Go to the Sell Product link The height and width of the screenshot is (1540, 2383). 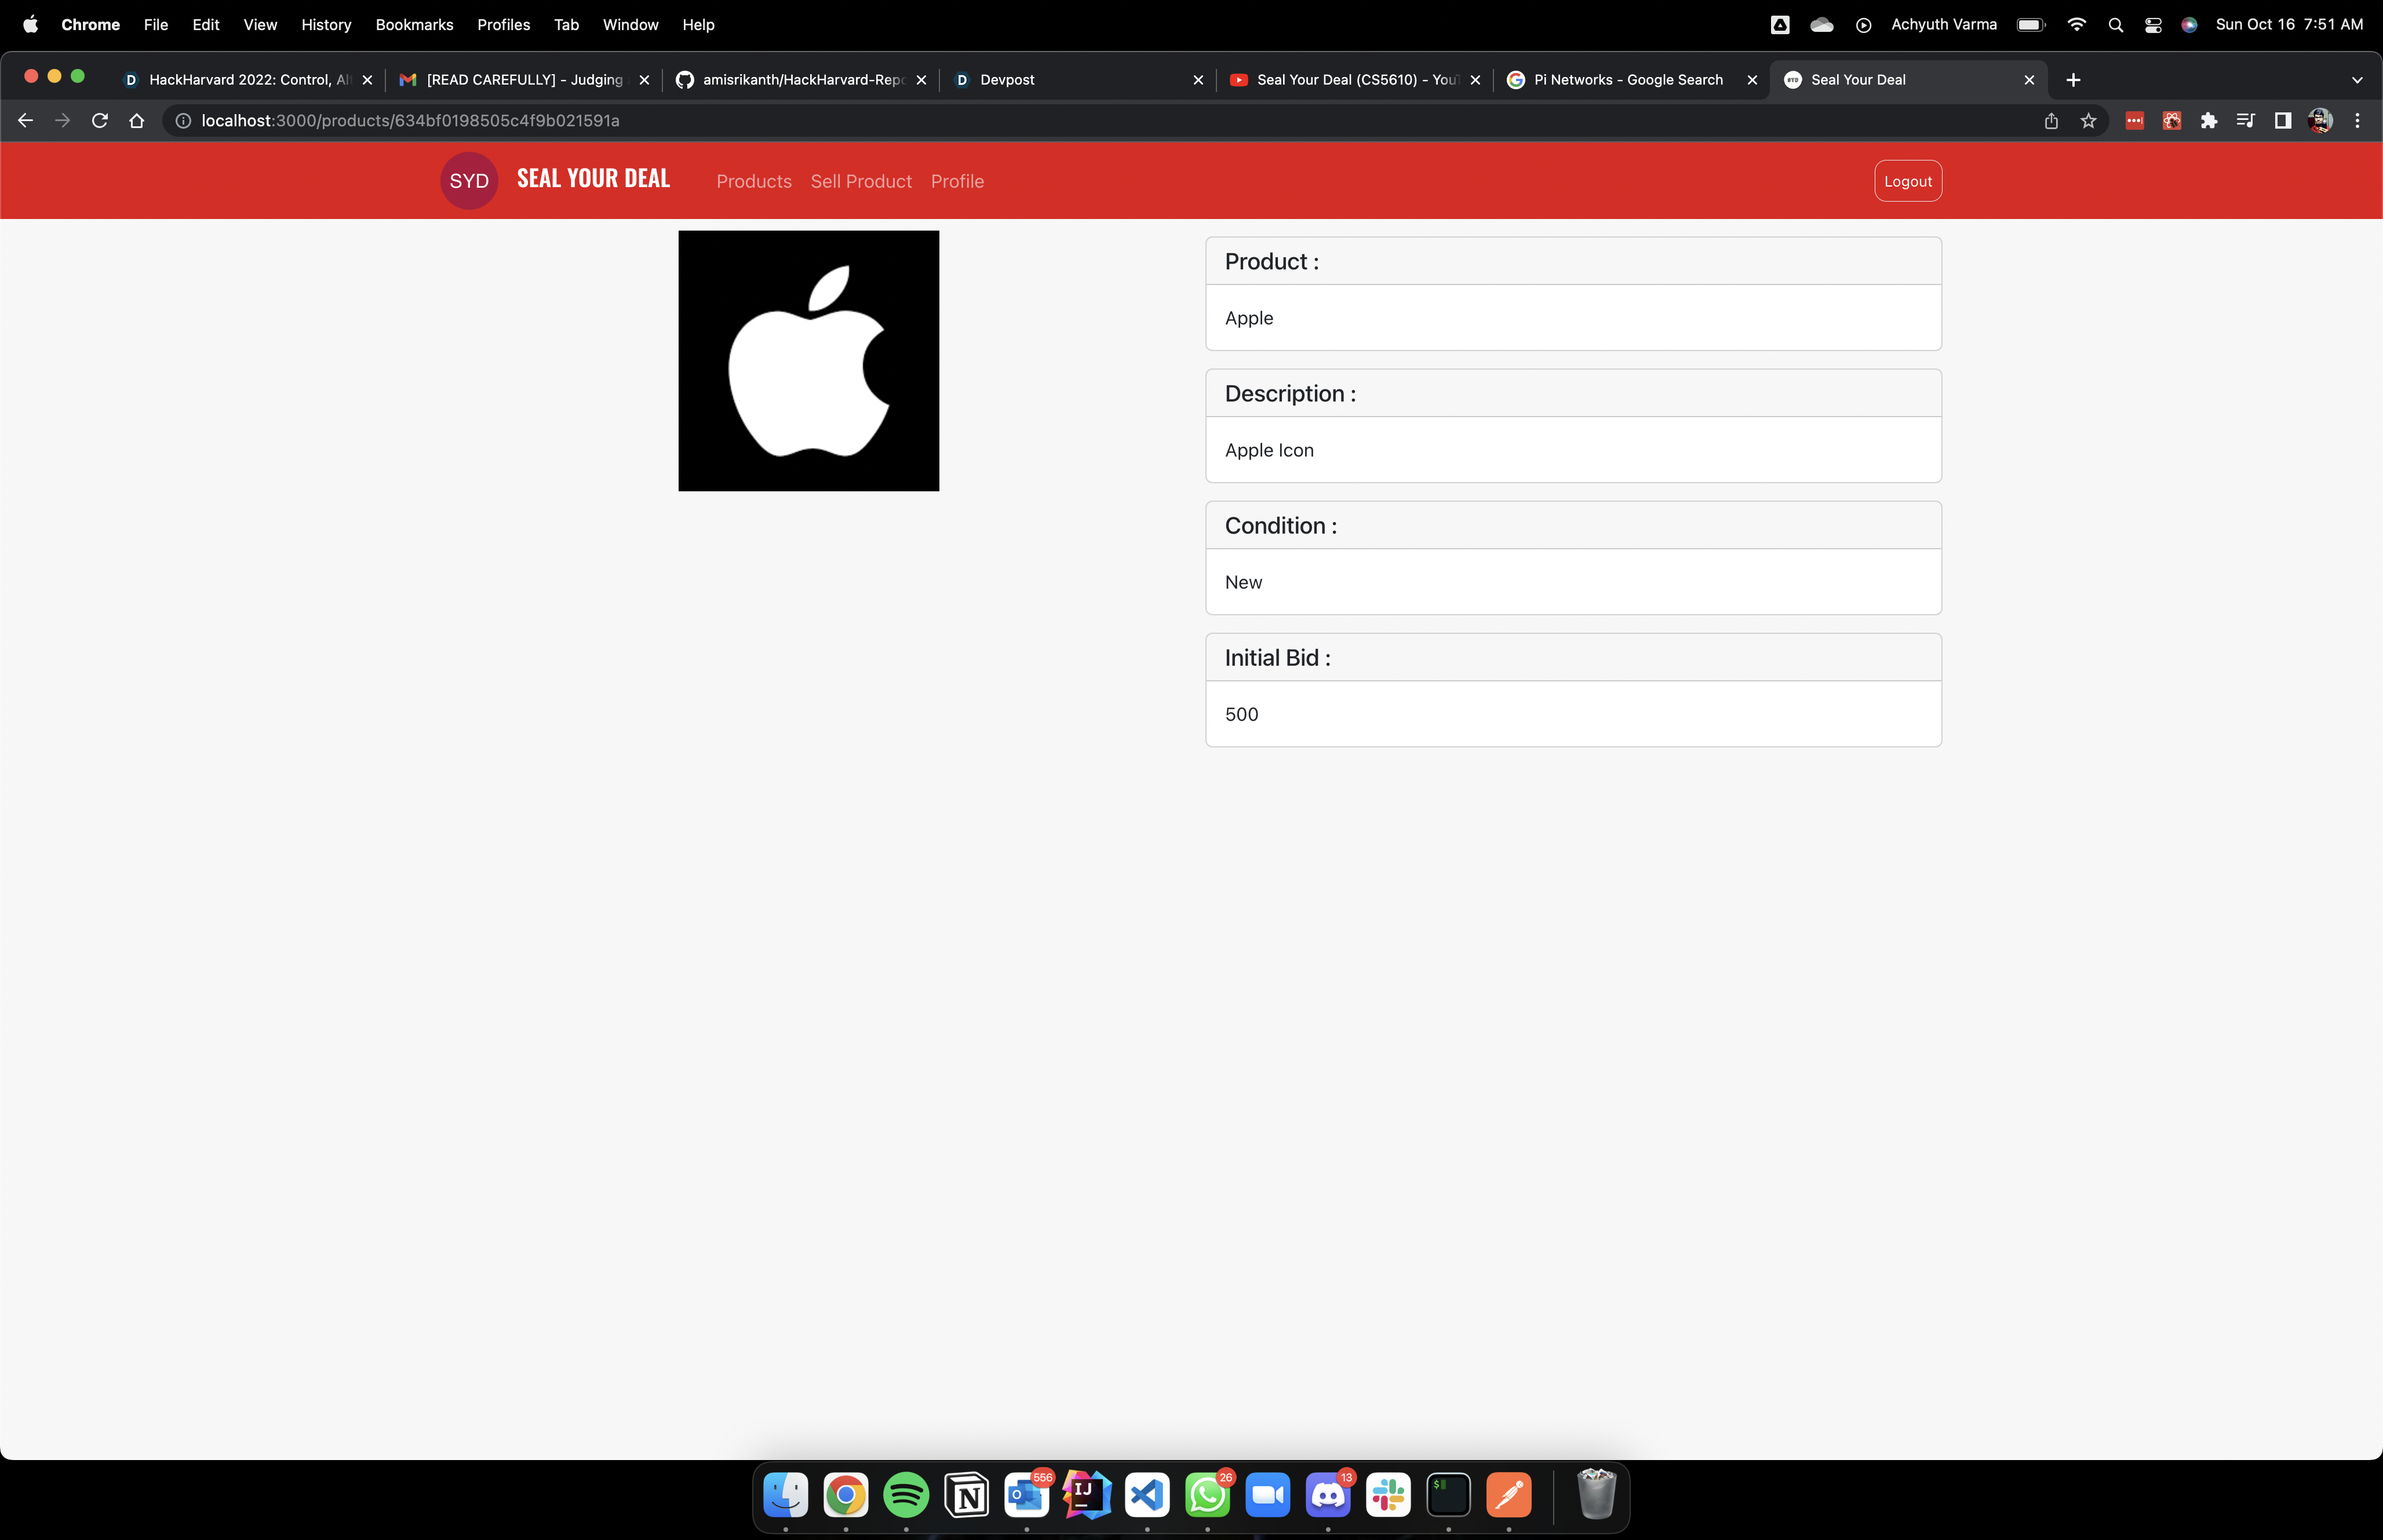(x=860, y=181)
